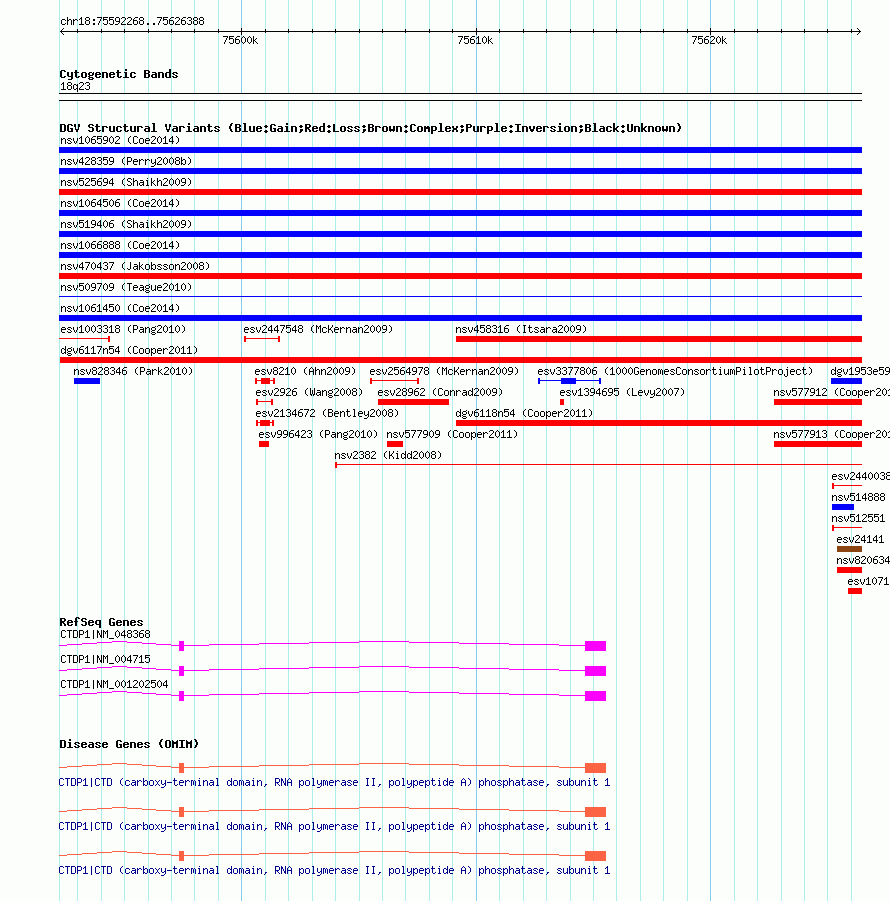The image size is (890, 901).
Task: Open variant nsv1065902 (Coe2014) label
Action: (x=120, y=140)
